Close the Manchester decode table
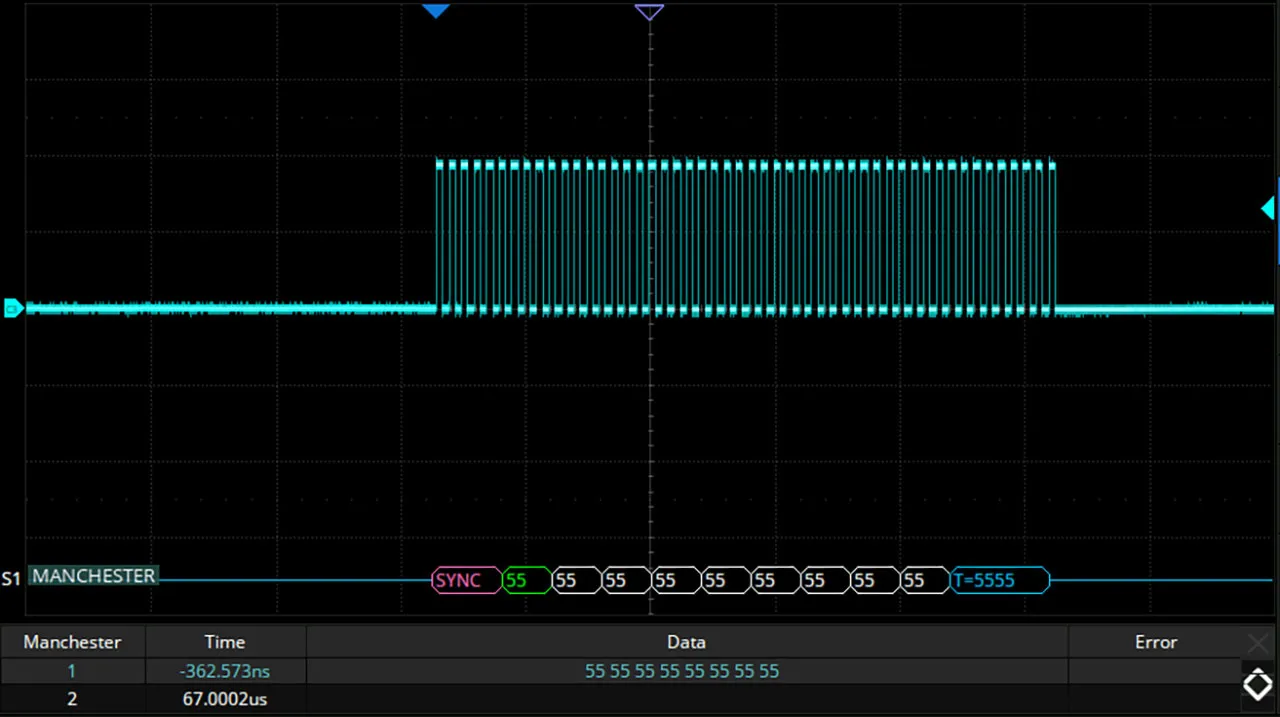Image resolution: width=1280 pixels, height=717 pixels. [1257, 642]
